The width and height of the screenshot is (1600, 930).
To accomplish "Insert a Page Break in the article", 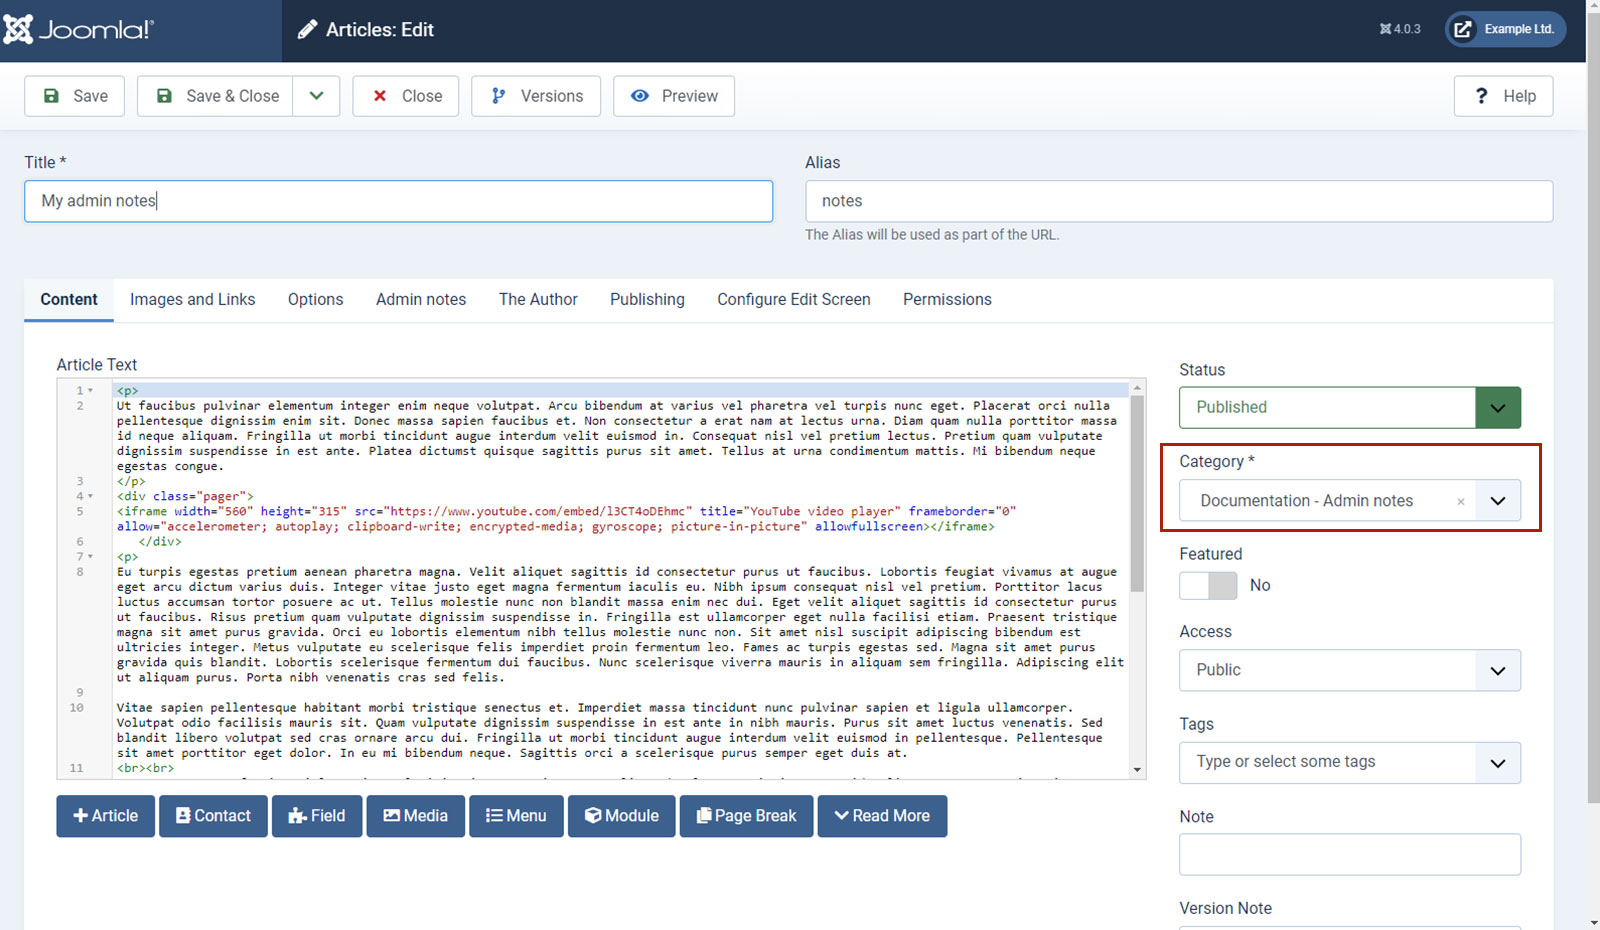I will [747, 816].
